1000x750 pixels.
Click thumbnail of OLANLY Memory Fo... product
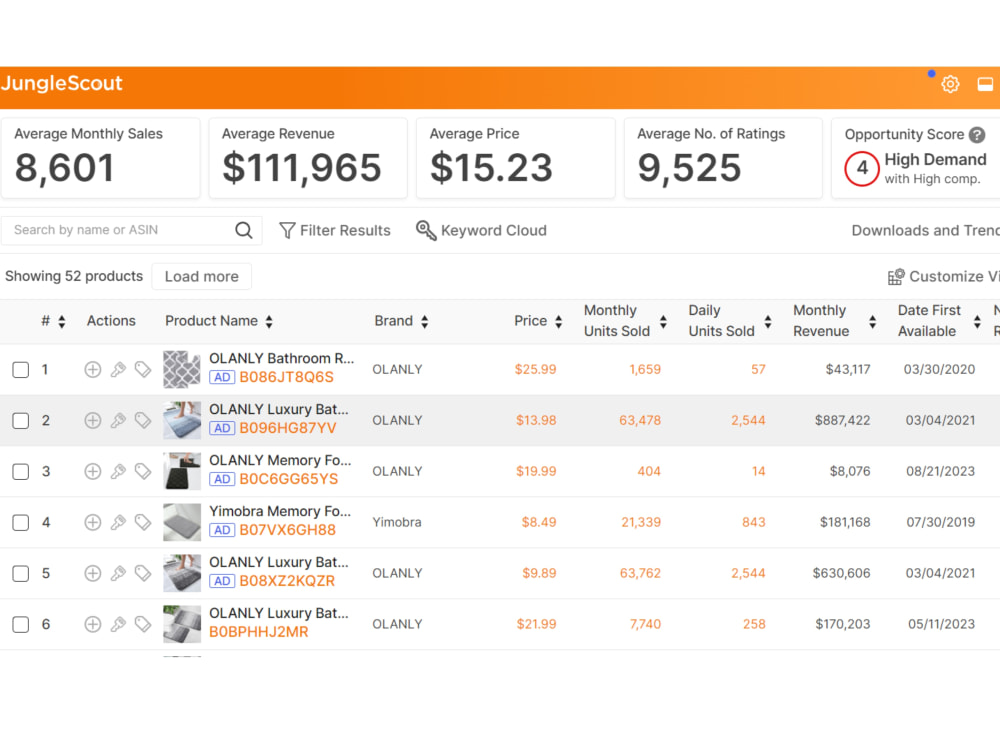click(182, 471)
